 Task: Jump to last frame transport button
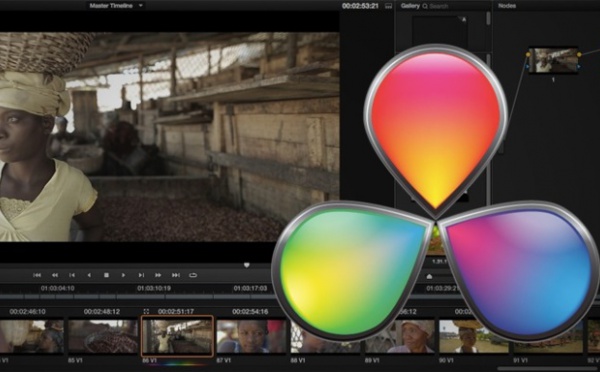[175, 275]
